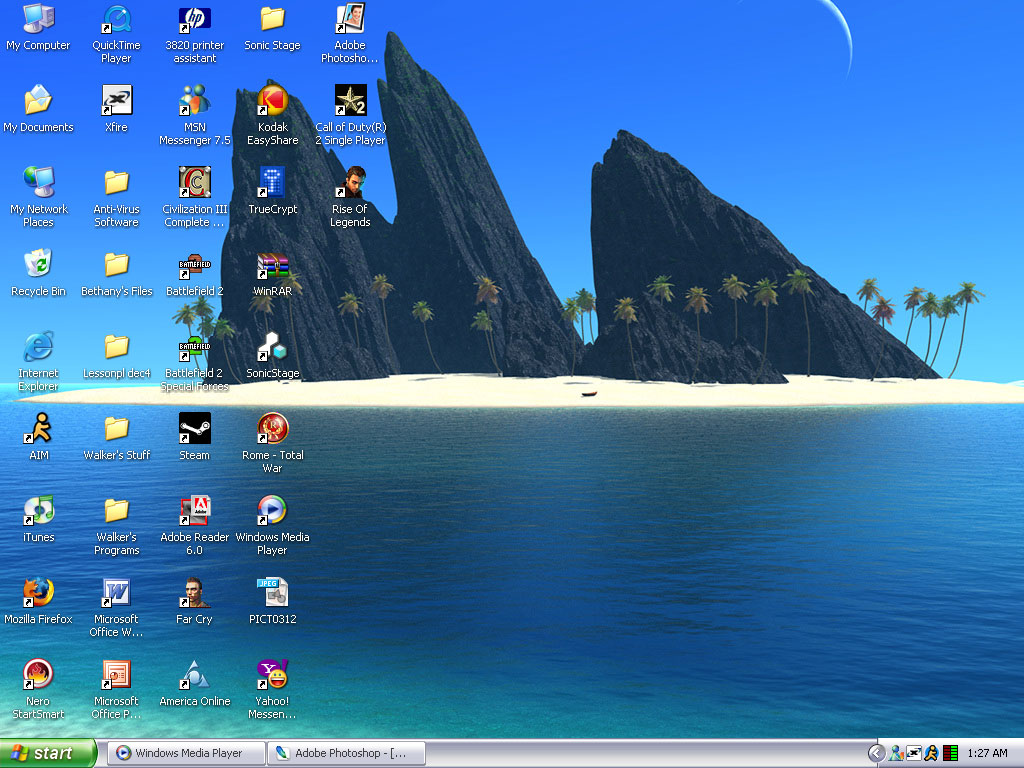Image resolution: width=1024 pixels, height=768 pixels.
Task: Launch Far Cry
Action: pos(194,590)
